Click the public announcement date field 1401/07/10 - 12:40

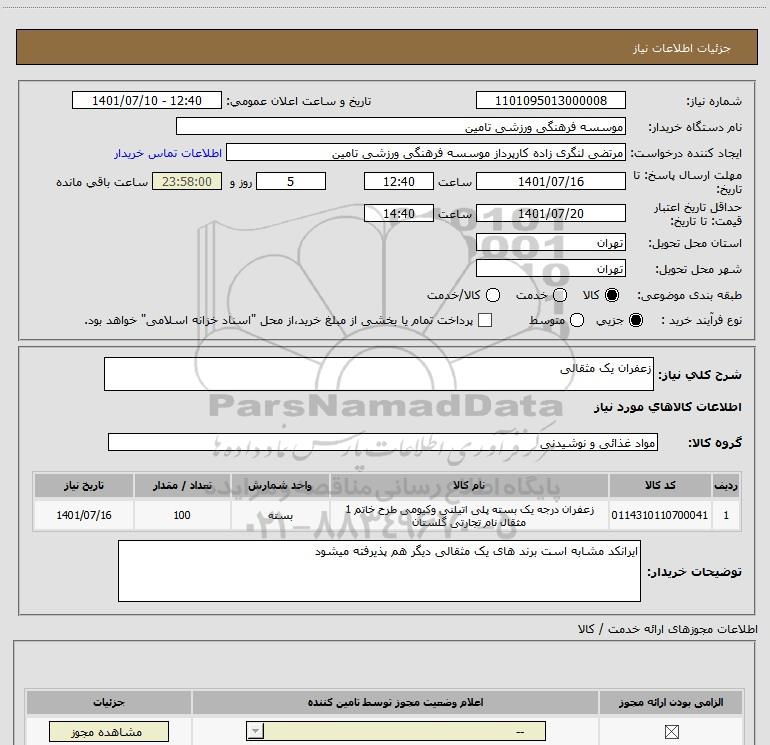pyautogui.click(x=147, y=101)
